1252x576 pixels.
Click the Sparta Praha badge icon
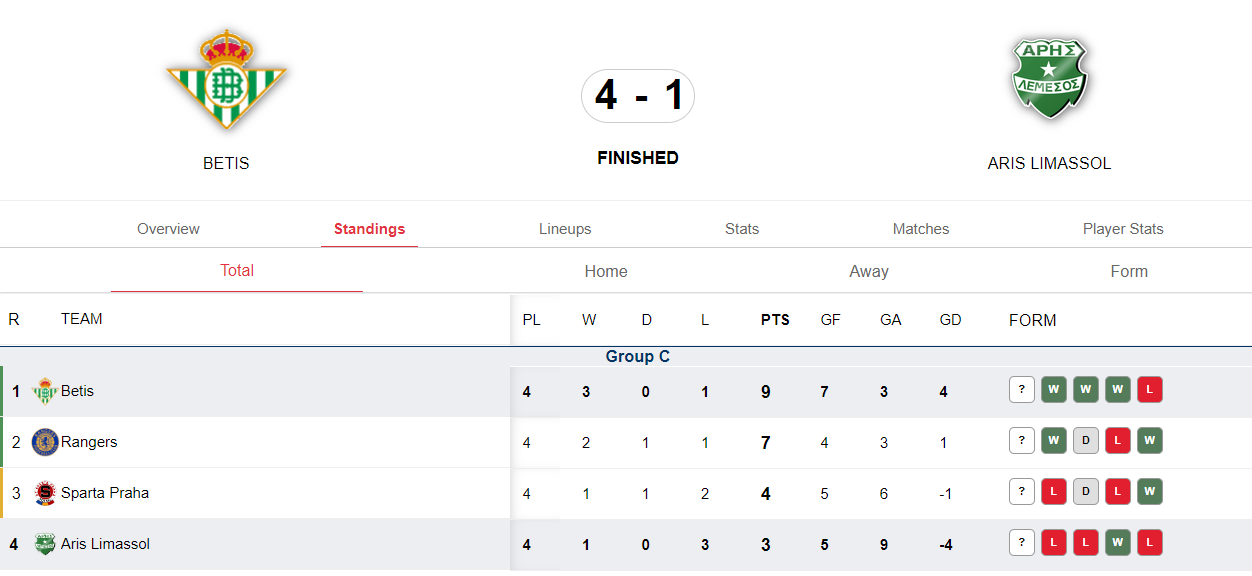45,493
